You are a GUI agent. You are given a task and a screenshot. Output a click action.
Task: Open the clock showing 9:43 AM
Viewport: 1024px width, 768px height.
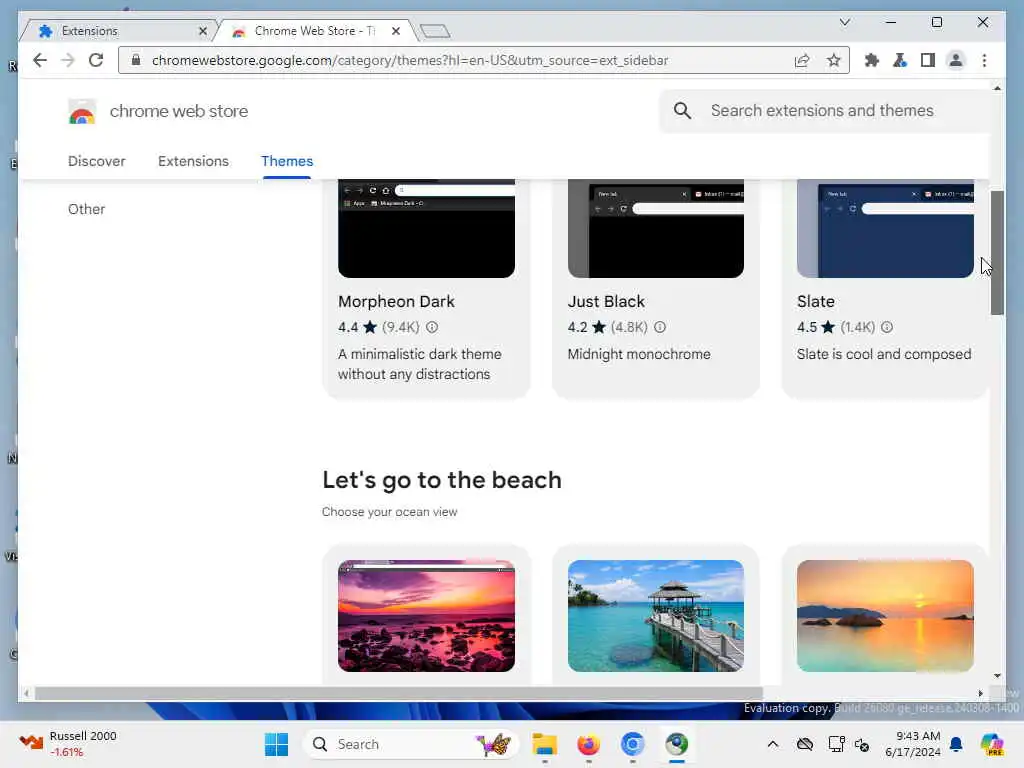912,744
